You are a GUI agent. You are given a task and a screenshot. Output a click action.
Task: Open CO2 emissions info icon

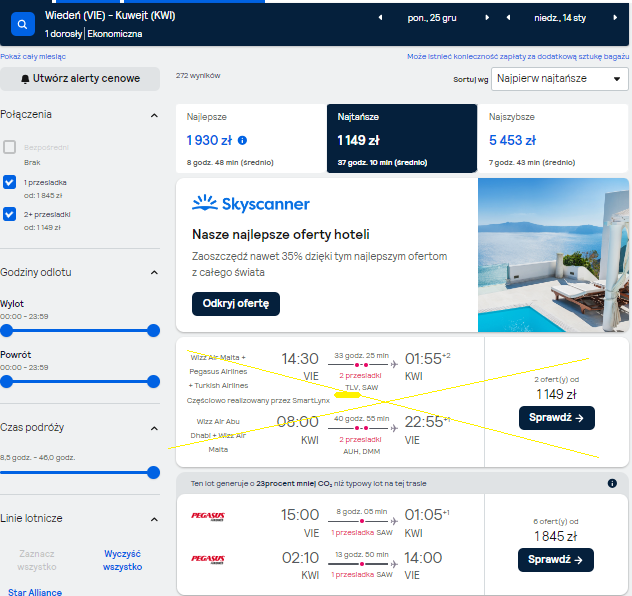612,483
